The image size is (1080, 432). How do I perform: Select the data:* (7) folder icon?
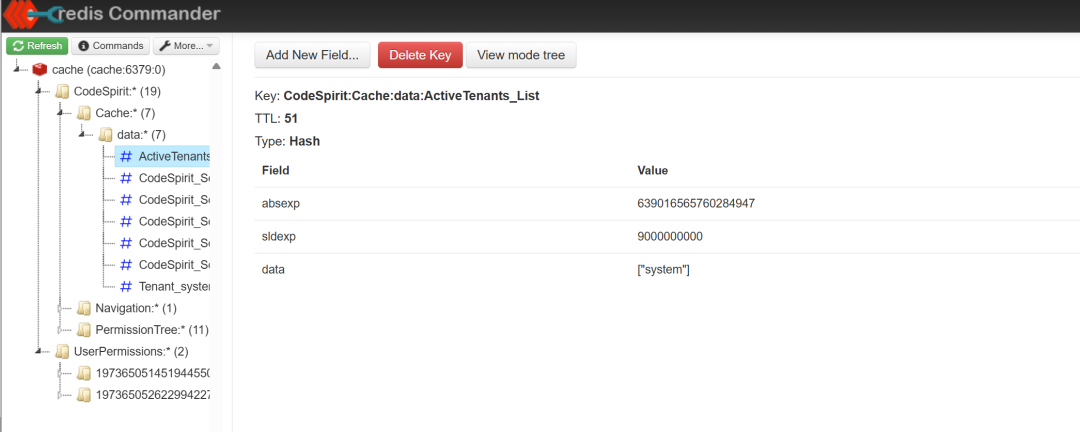click(106, 135)
